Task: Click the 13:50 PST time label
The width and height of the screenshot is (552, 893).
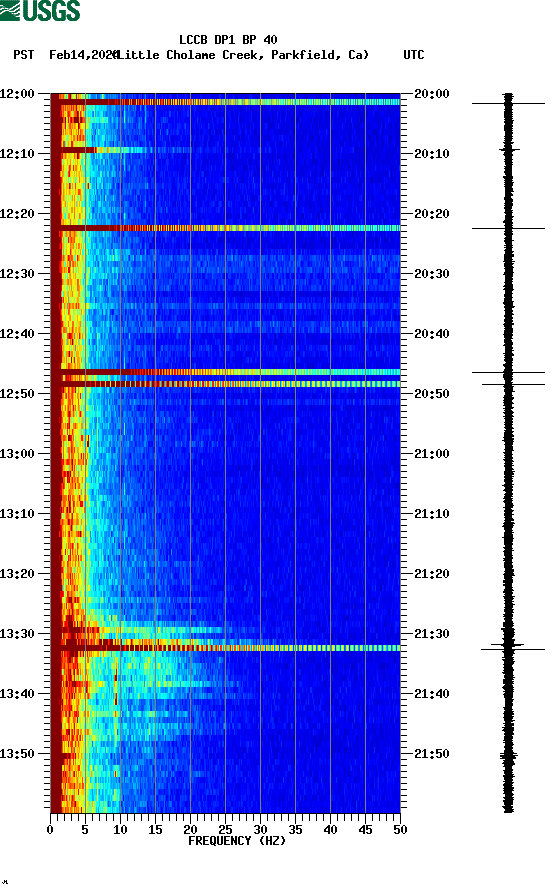Action: (x=17, y=753)
